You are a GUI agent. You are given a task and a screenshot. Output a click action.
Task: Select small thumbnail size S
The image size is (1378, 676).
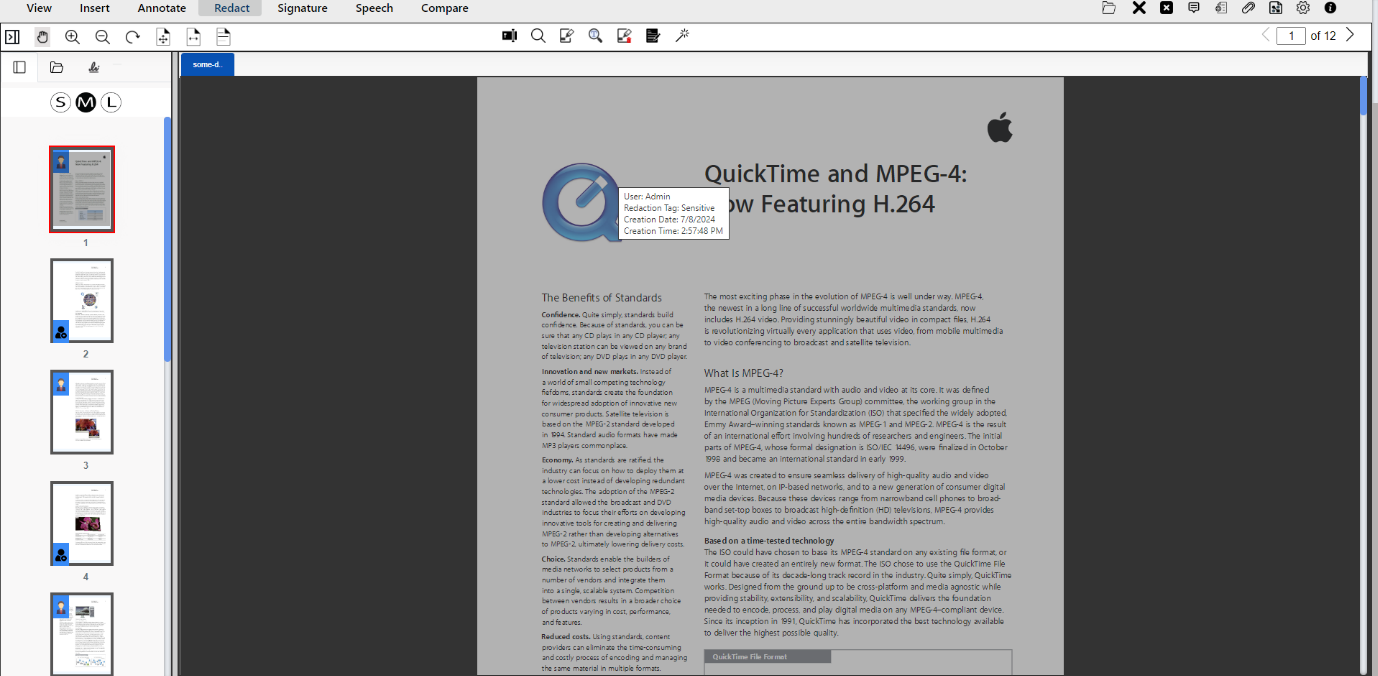[x=61, y=102]
